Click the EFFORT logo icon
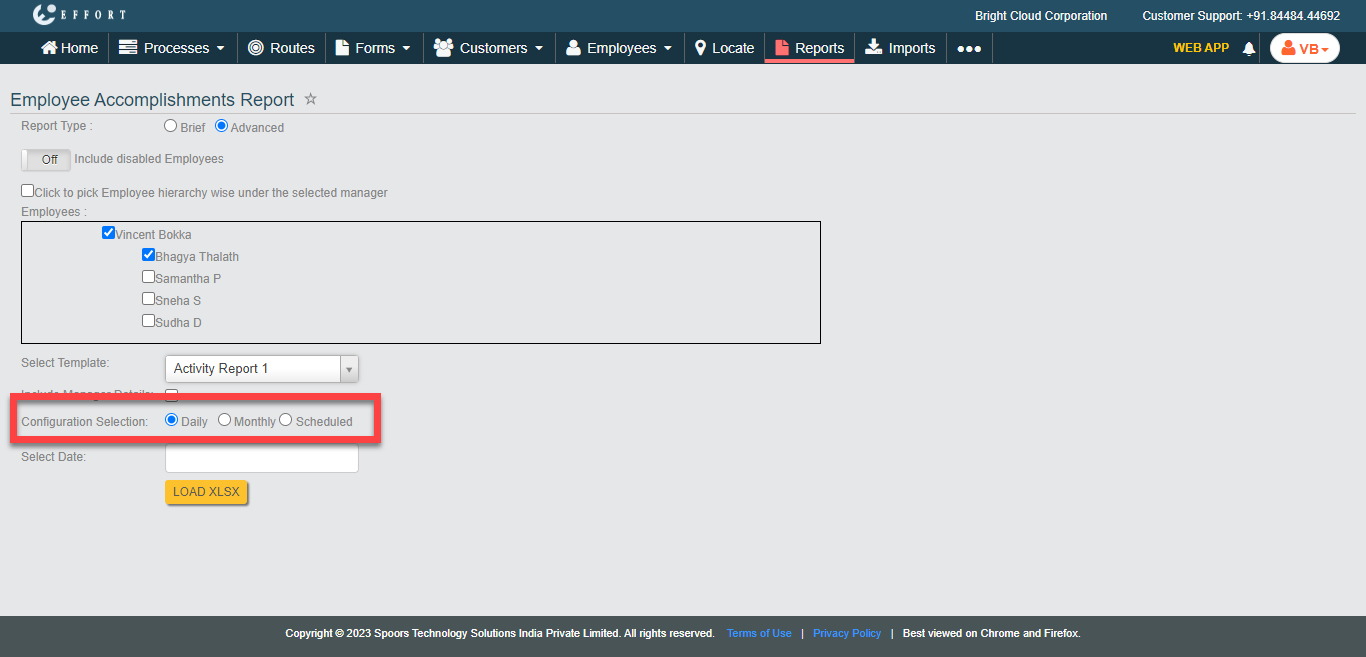Image resolution: width=1366 pixels, height=657 pixels. [x=45, y=15]
